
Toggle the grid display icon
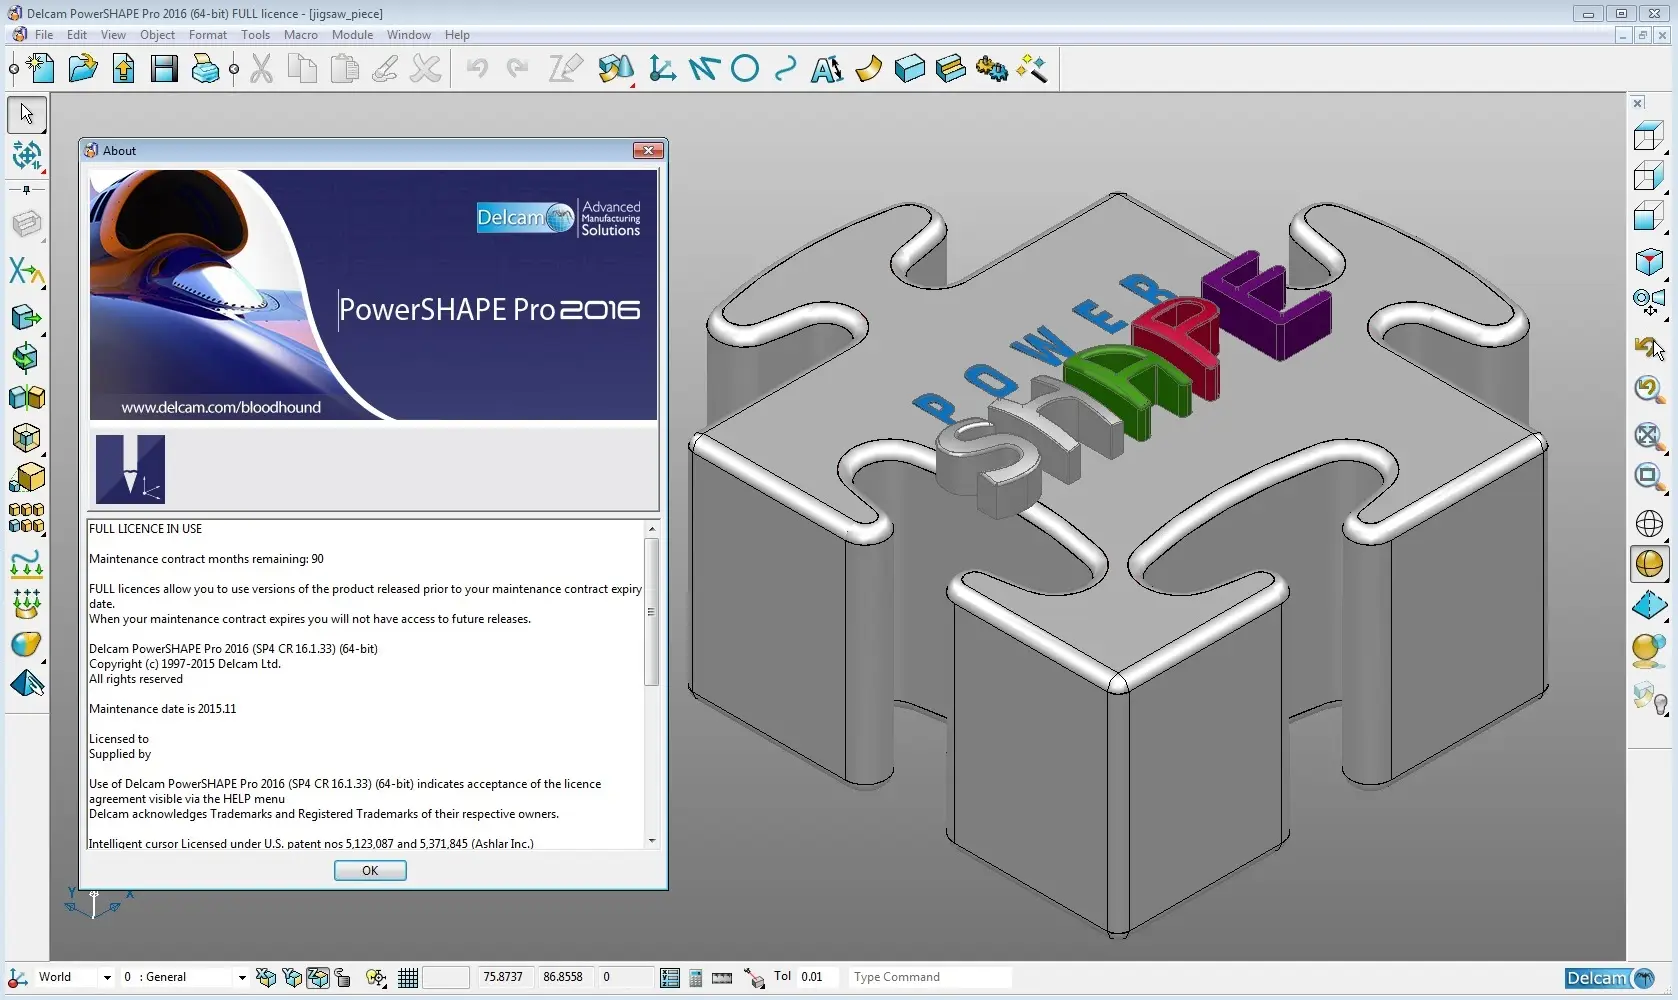coord(408,978)
